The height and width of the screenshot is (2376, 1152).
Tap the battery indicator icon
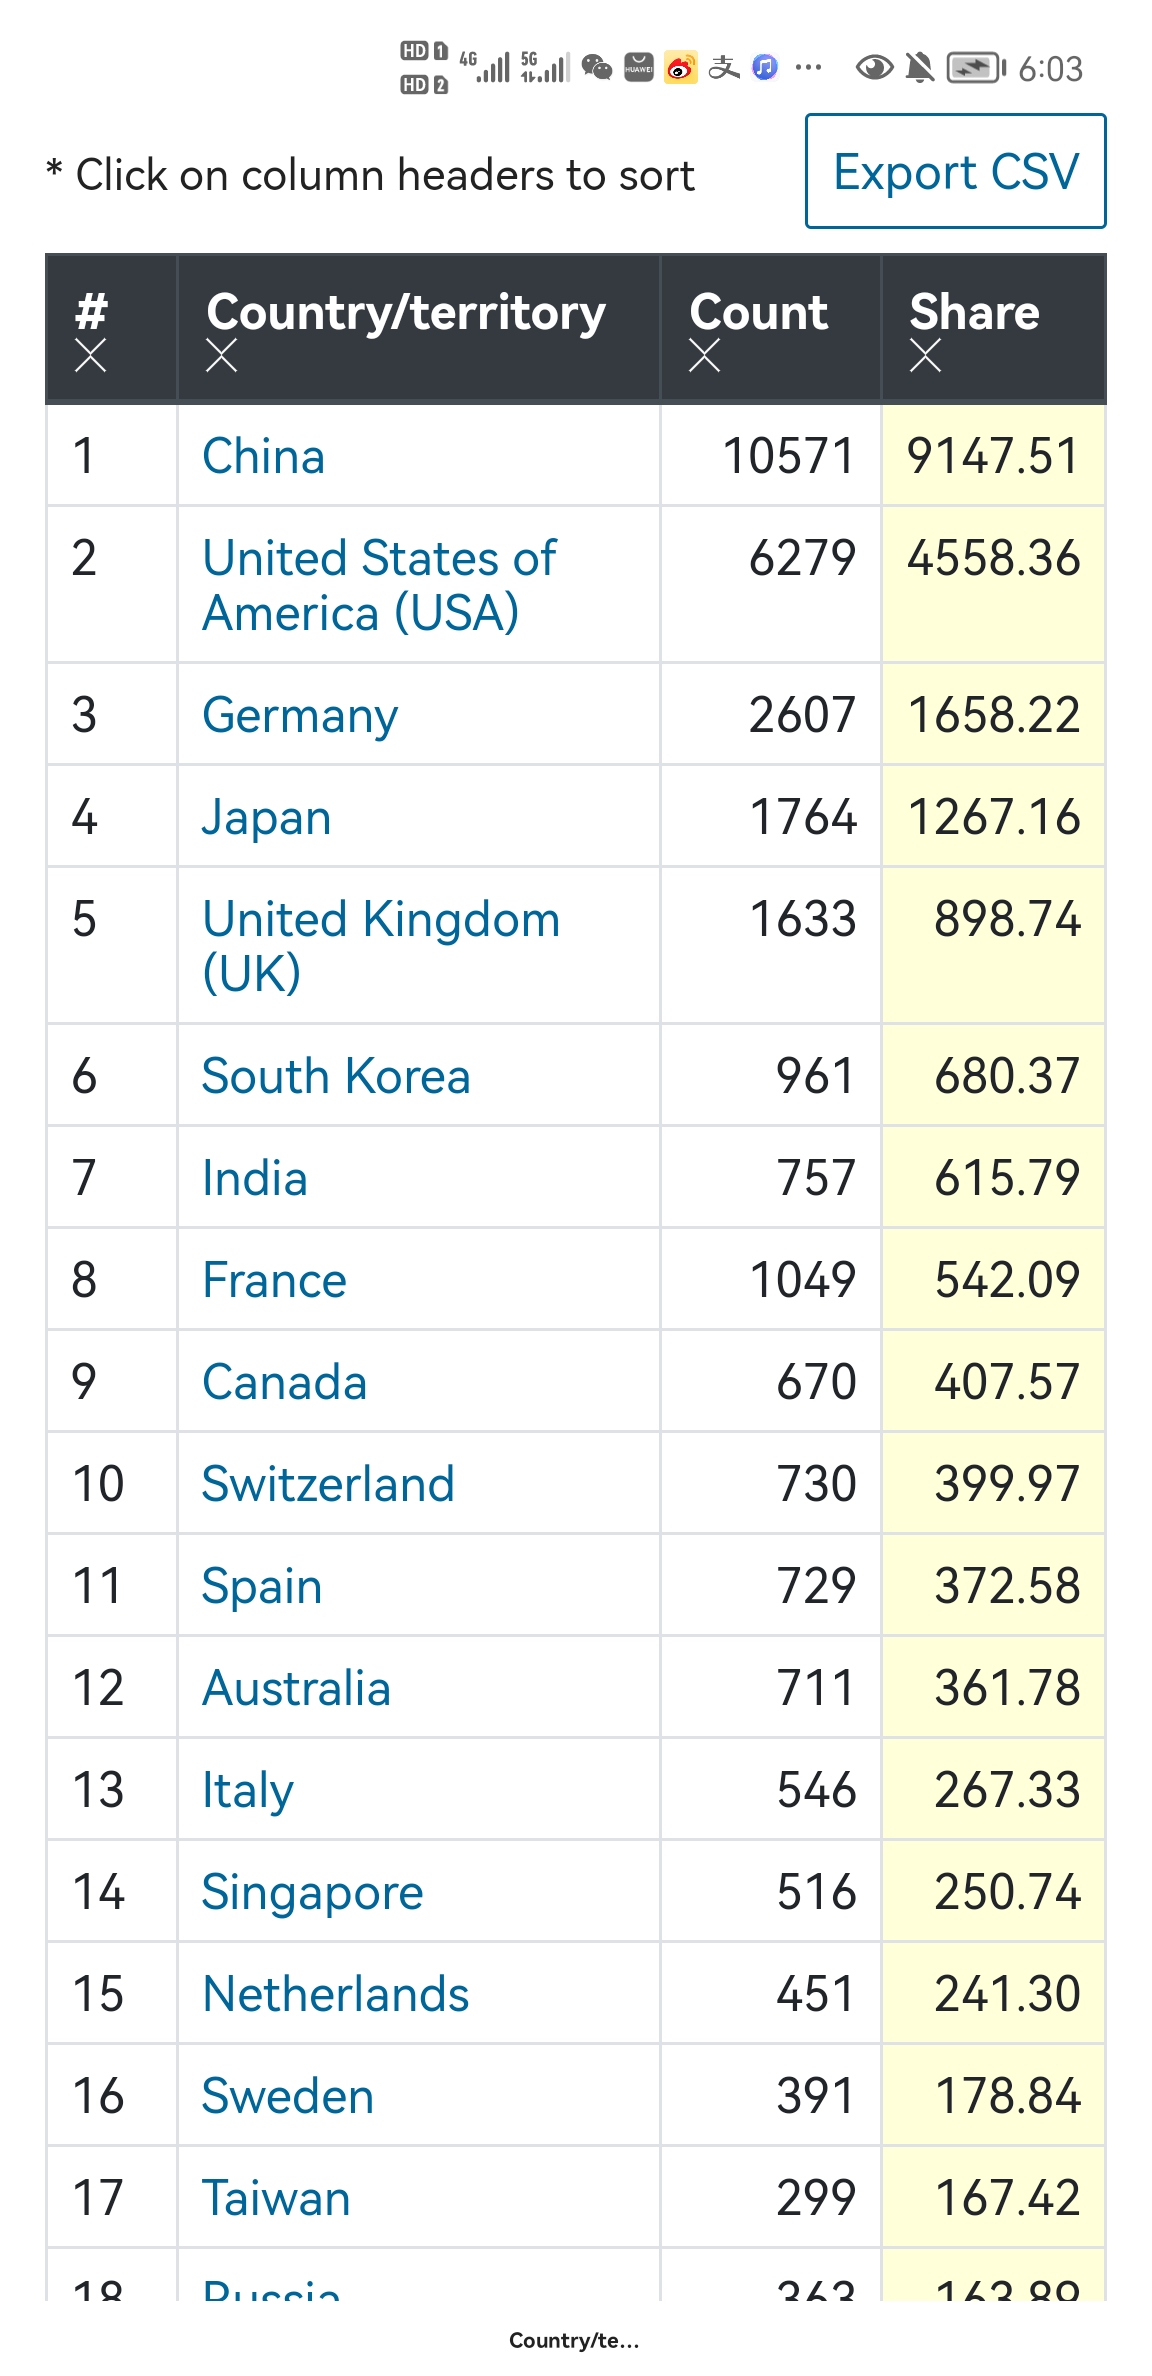point(975,68)
